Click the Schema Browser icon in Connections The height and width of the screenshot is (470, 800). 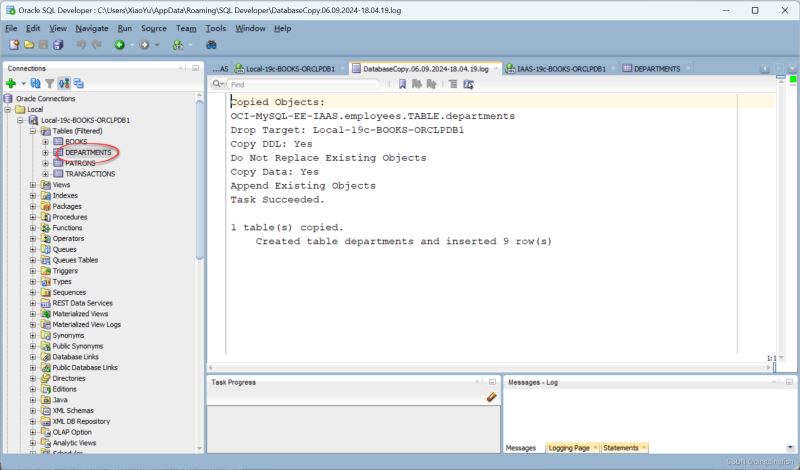tap(64, 83)
